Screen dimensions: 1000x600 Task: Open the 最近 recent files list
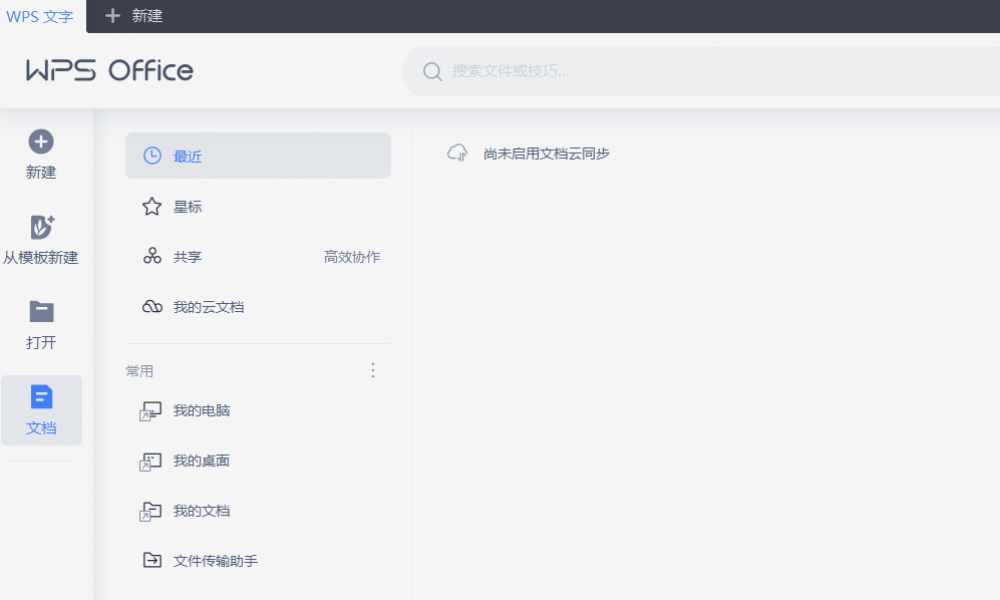point(257,156)
